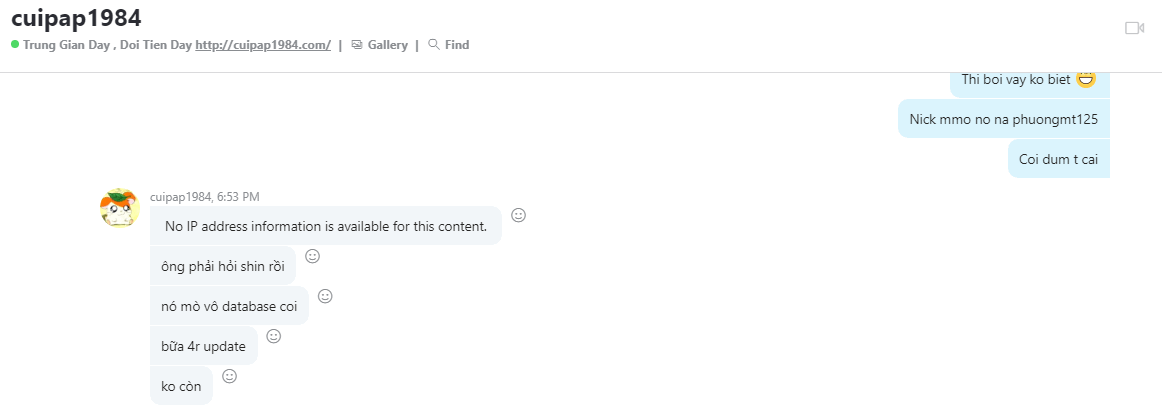Add reaction to "ông phải hỏi shin rồi"
1162x405 pixels.
pos(312,256)
